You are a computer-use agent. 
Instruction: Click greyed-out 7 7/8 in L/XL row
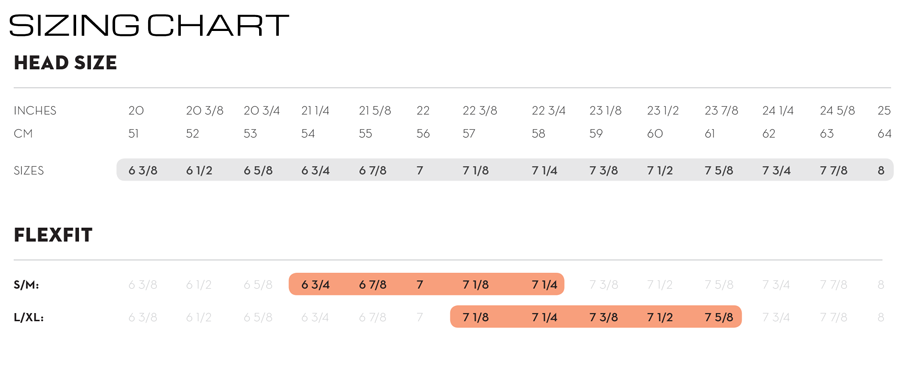coord(833,317)
